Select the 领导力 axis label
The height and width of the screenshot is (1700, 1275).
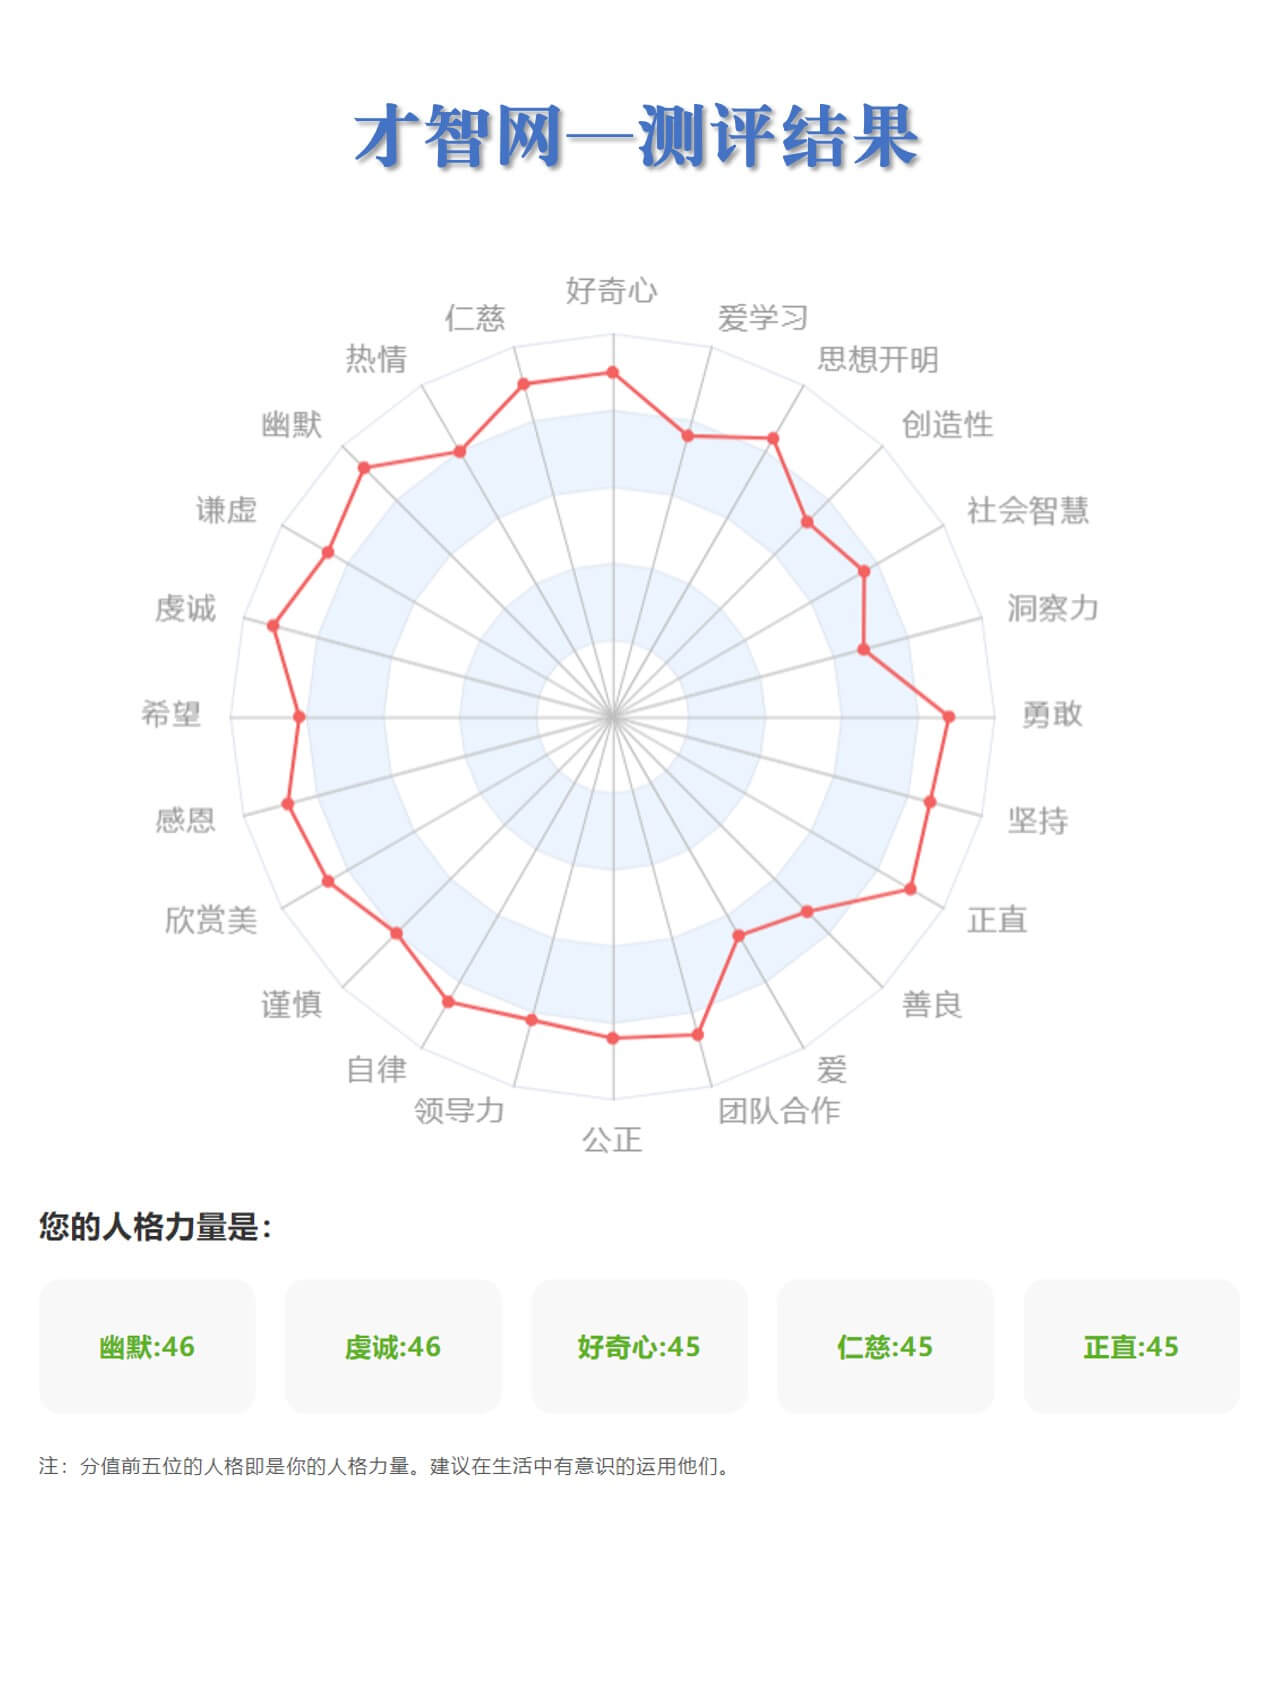tap(459, 1110)
